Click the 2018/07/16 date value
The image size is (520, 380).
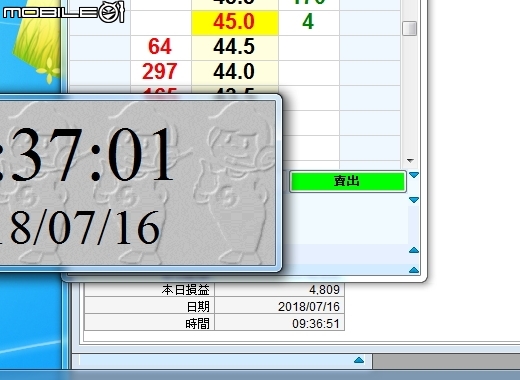(x=309, y=306)
